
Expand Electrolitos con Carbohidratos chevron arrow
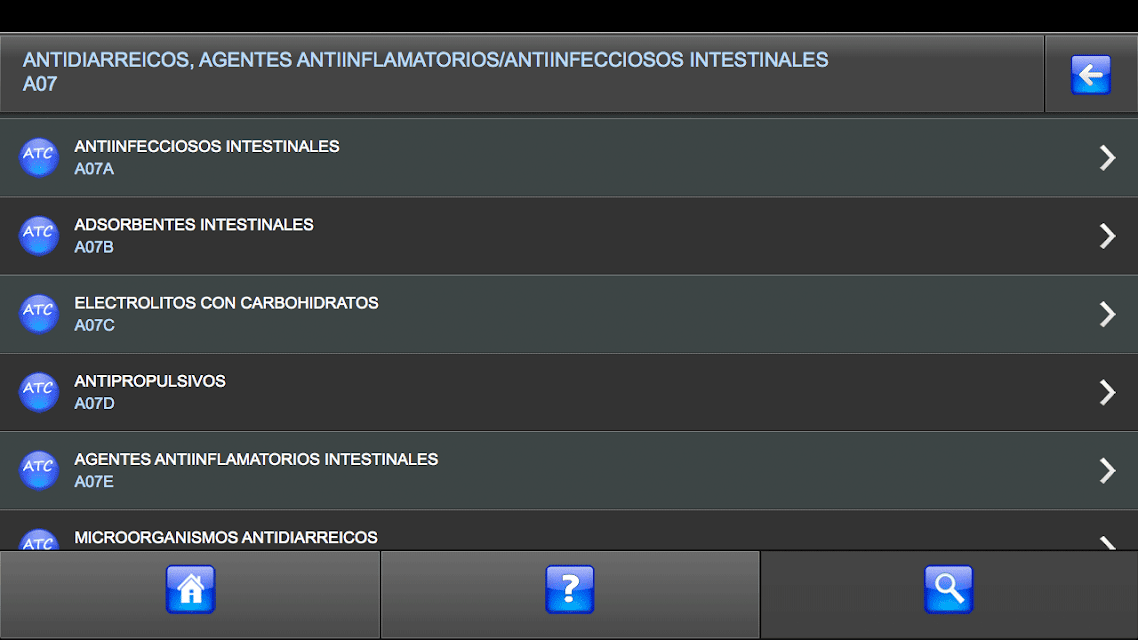pos(1107,314)
